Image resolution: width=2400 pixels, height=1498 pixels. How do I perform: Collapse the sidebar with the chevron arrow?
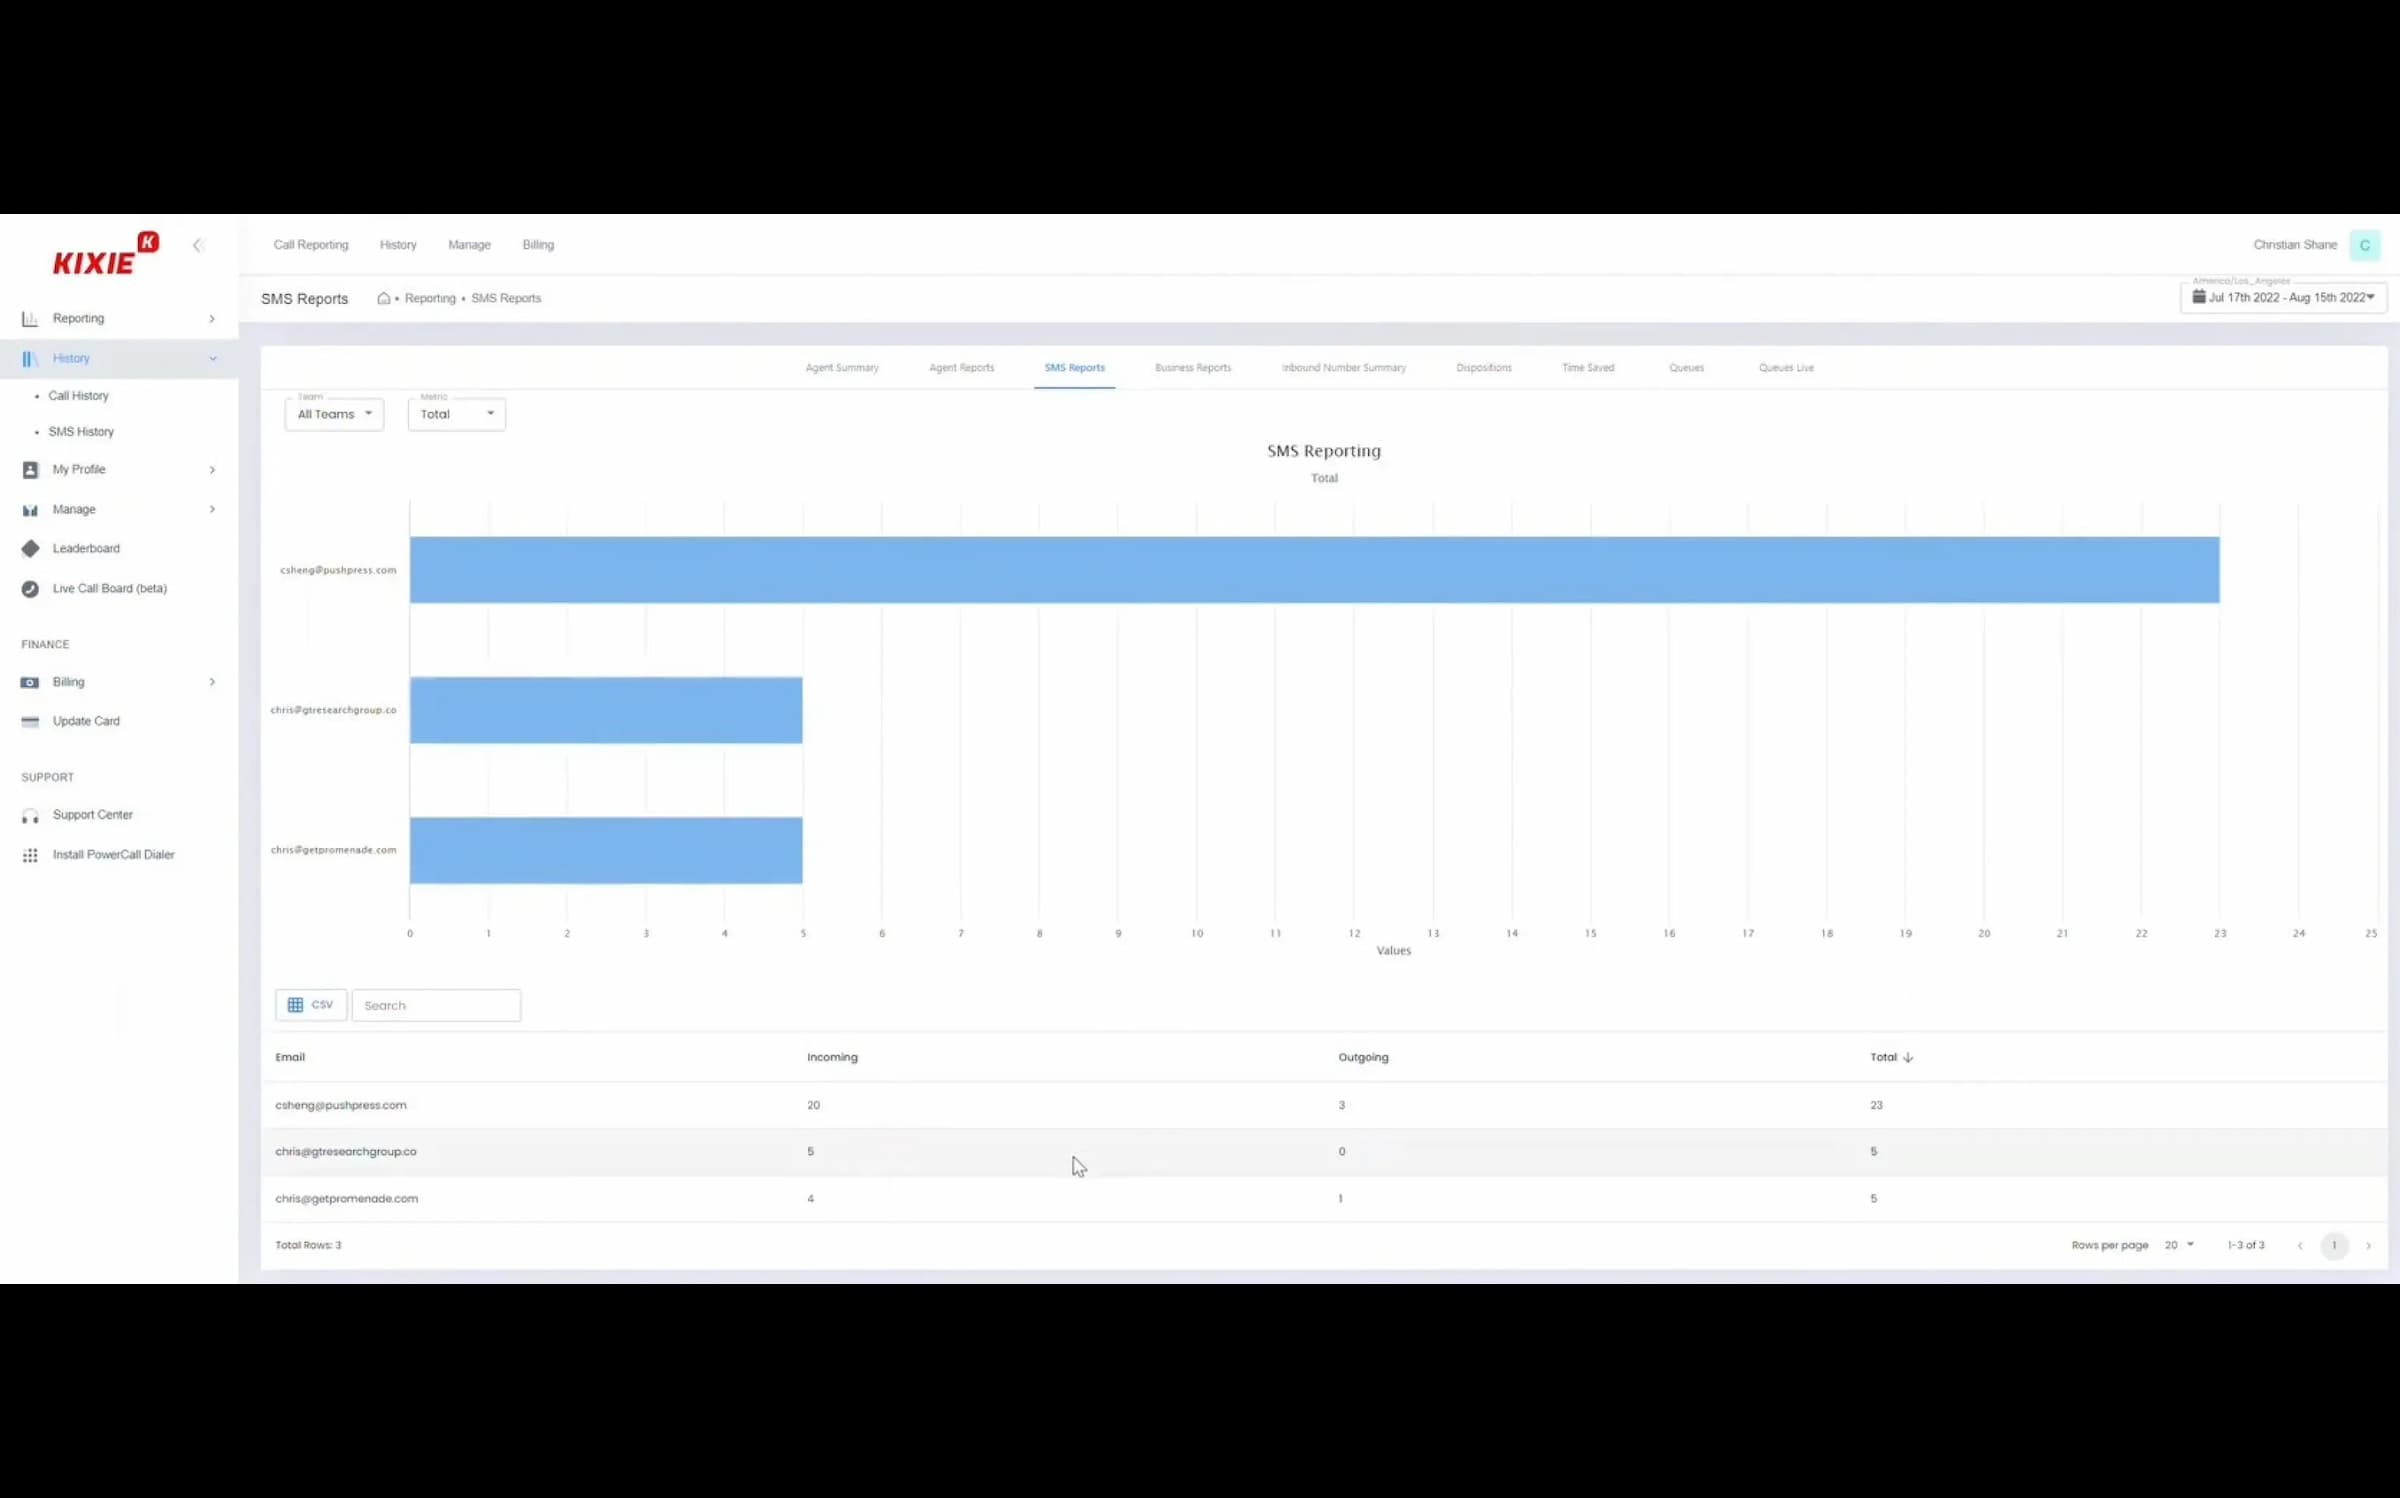[x=198, y=245]
